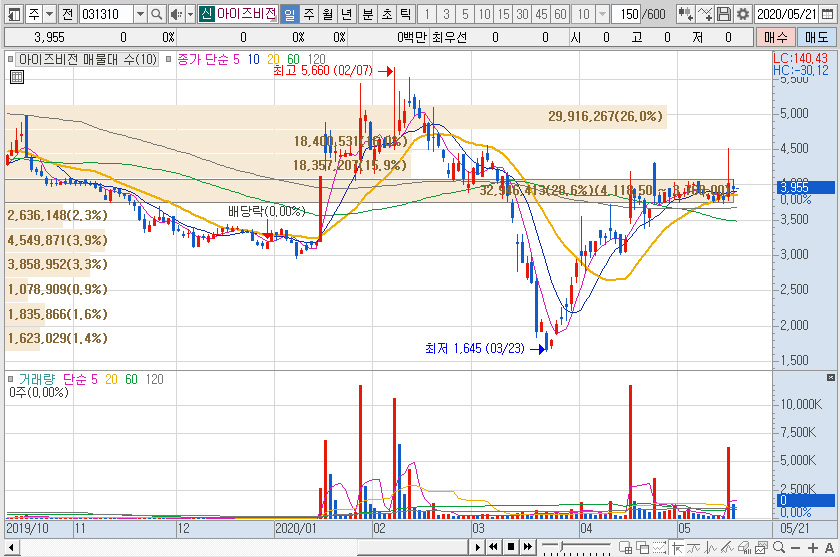Click the scroll-left arrow of chart scrollbar

pyautogui.click(x=11, y=548)
